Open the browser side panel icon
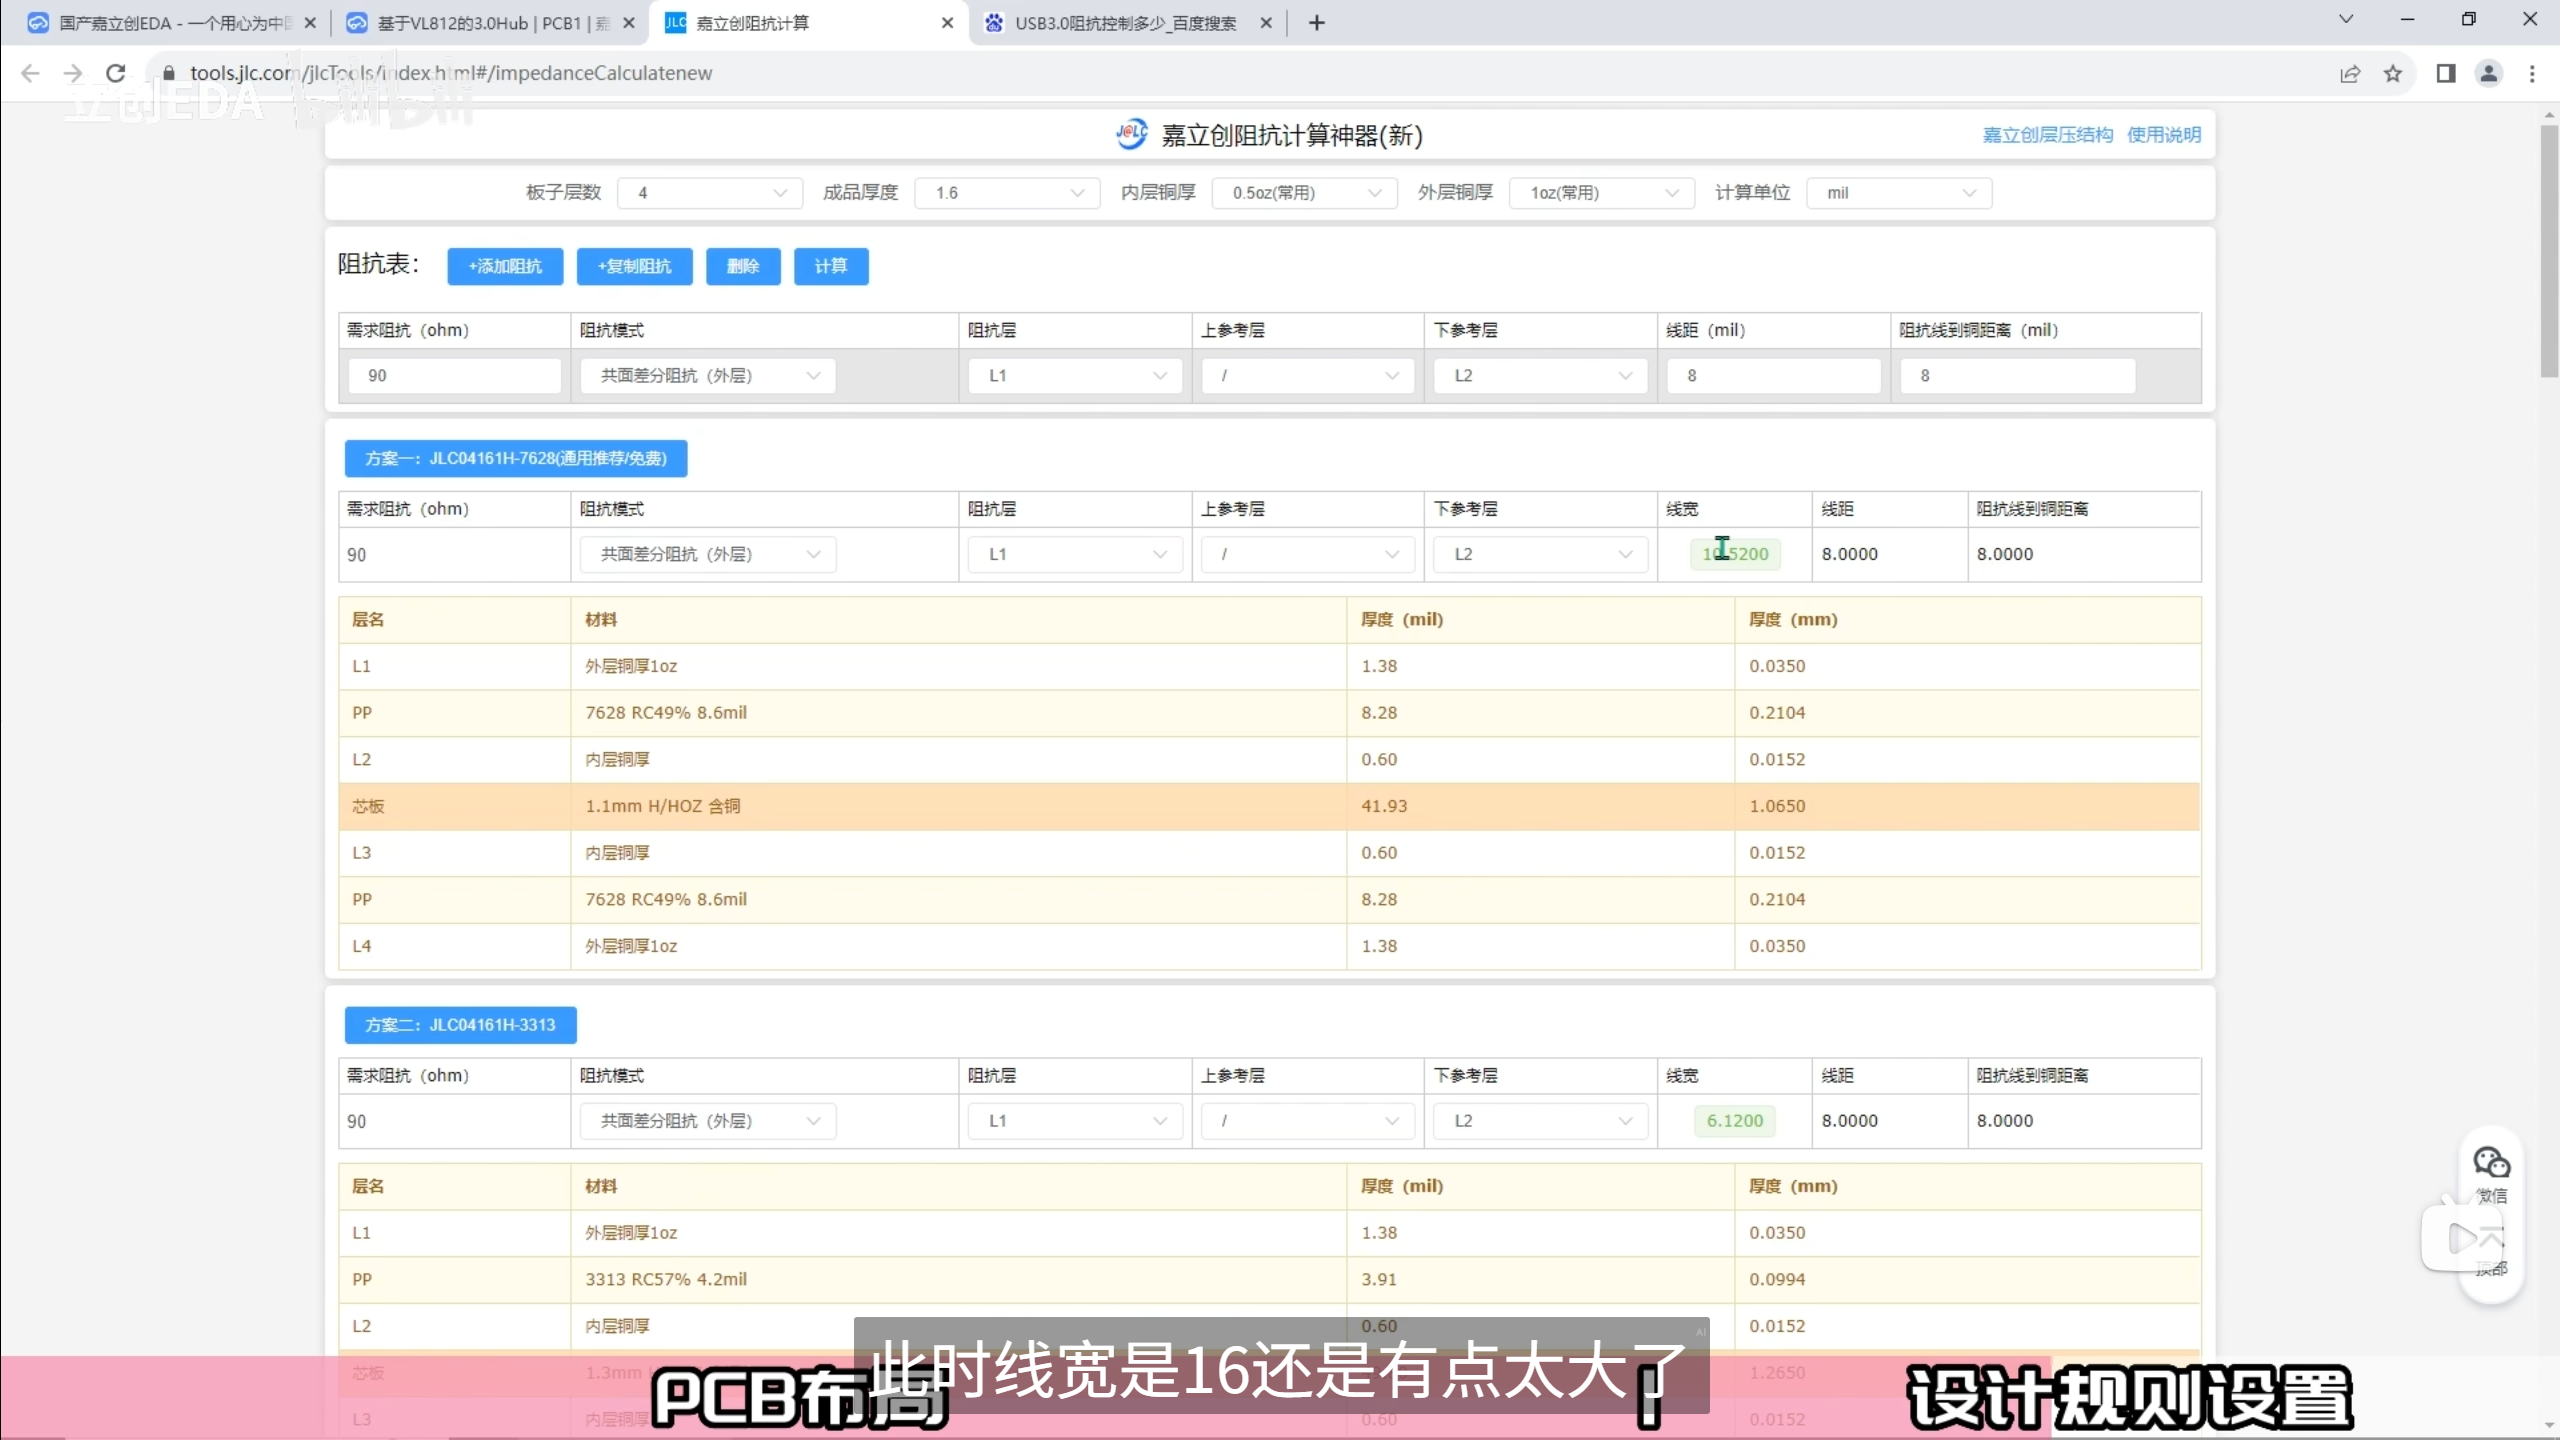The height and width of the screenshot is (1440, 2560). click(2446, 73)
